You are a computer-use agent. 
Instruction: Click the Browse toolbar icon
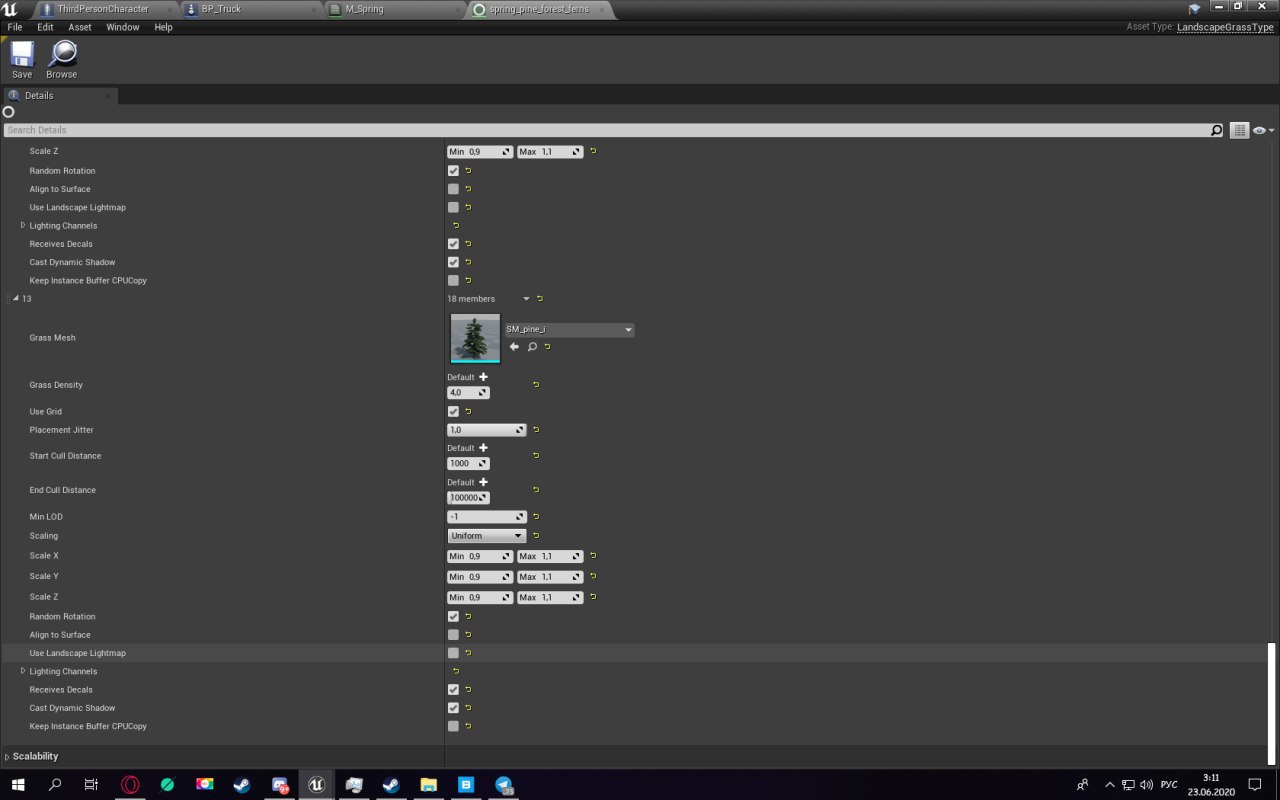(x=61, y=59)
